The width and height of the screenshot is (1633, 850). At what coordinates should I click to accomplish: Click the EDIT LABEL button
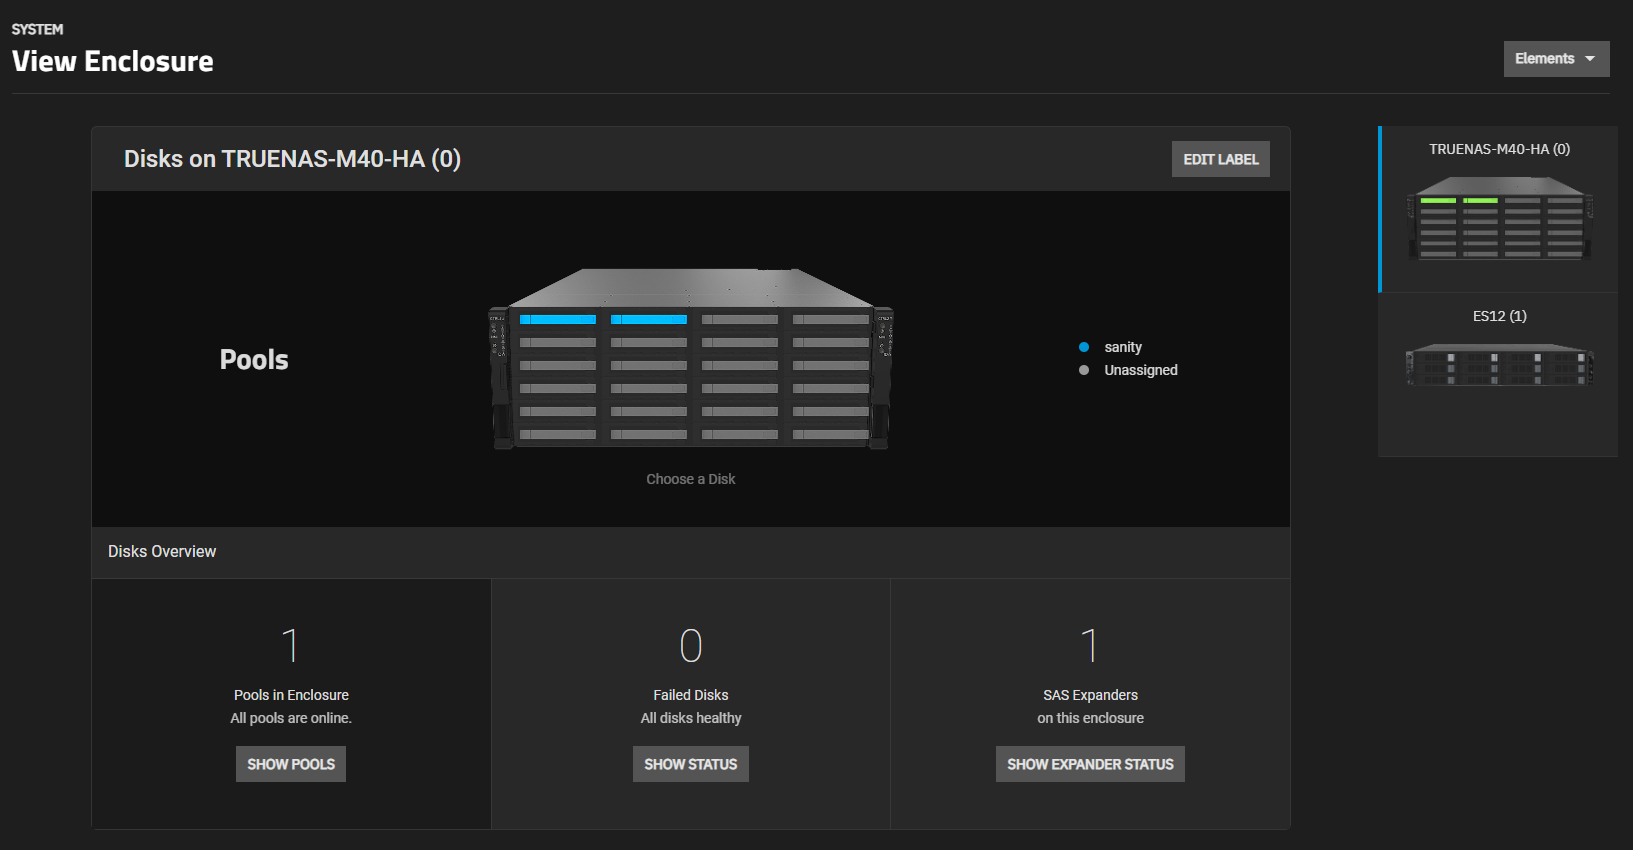1220,159
